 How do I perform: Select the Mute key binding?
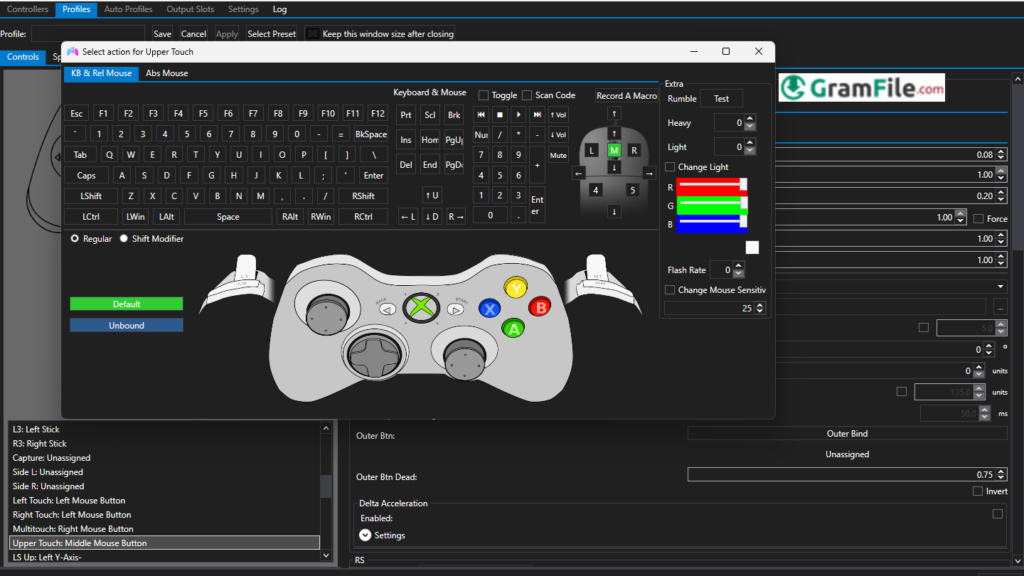pyautogui.click(x=559, y=155)
